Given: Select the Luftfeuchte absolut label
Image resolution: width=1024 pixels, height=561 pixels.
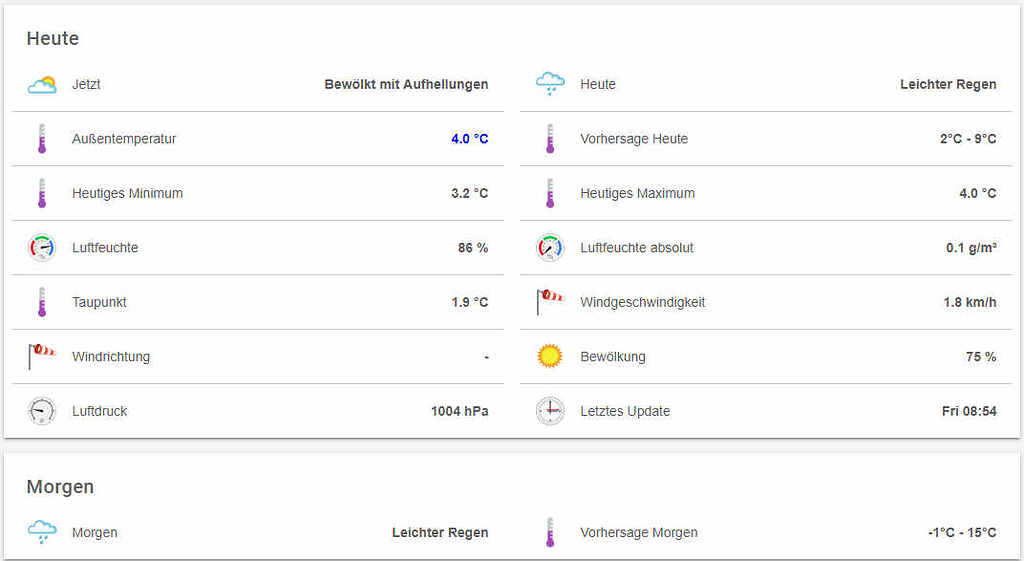Looking at the screenshot, I should tap(636, 248).
